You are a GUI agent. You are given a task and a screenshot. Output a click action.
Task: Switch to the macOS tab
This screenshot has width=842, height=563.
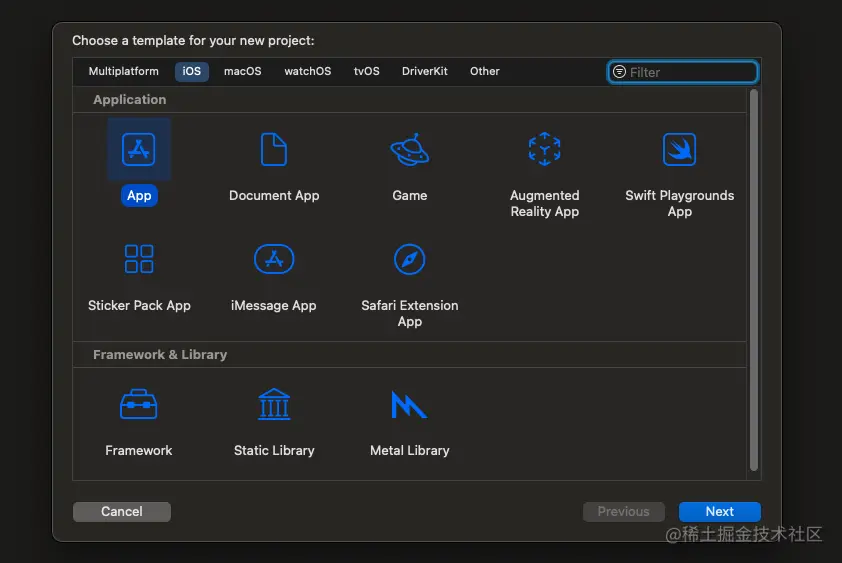(242, 72)
